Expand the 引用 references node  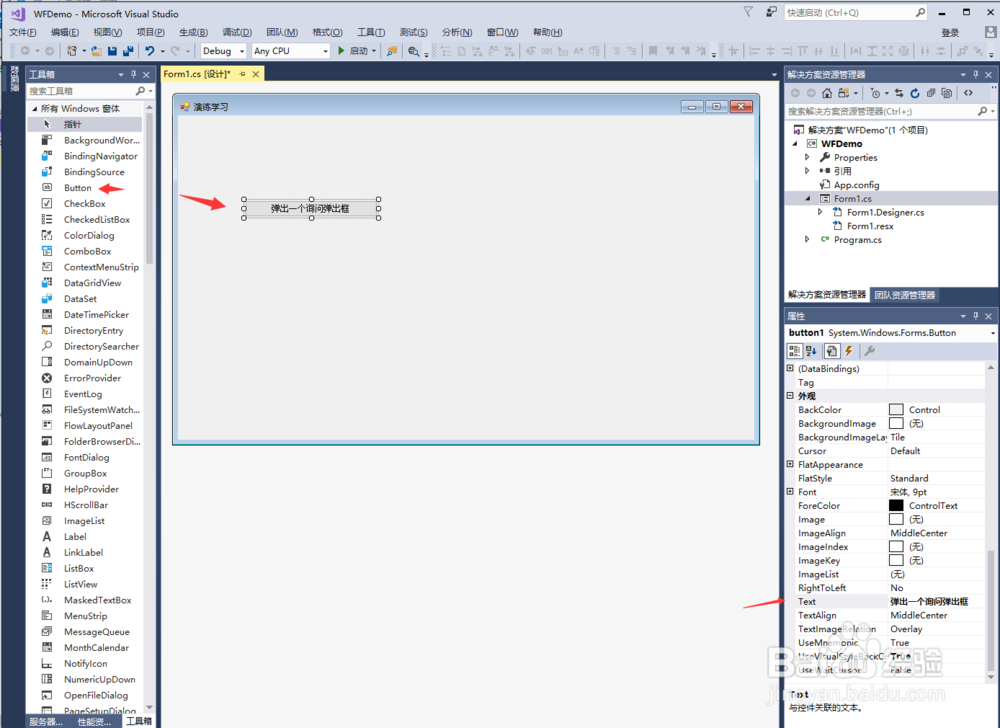click(807, 171)
